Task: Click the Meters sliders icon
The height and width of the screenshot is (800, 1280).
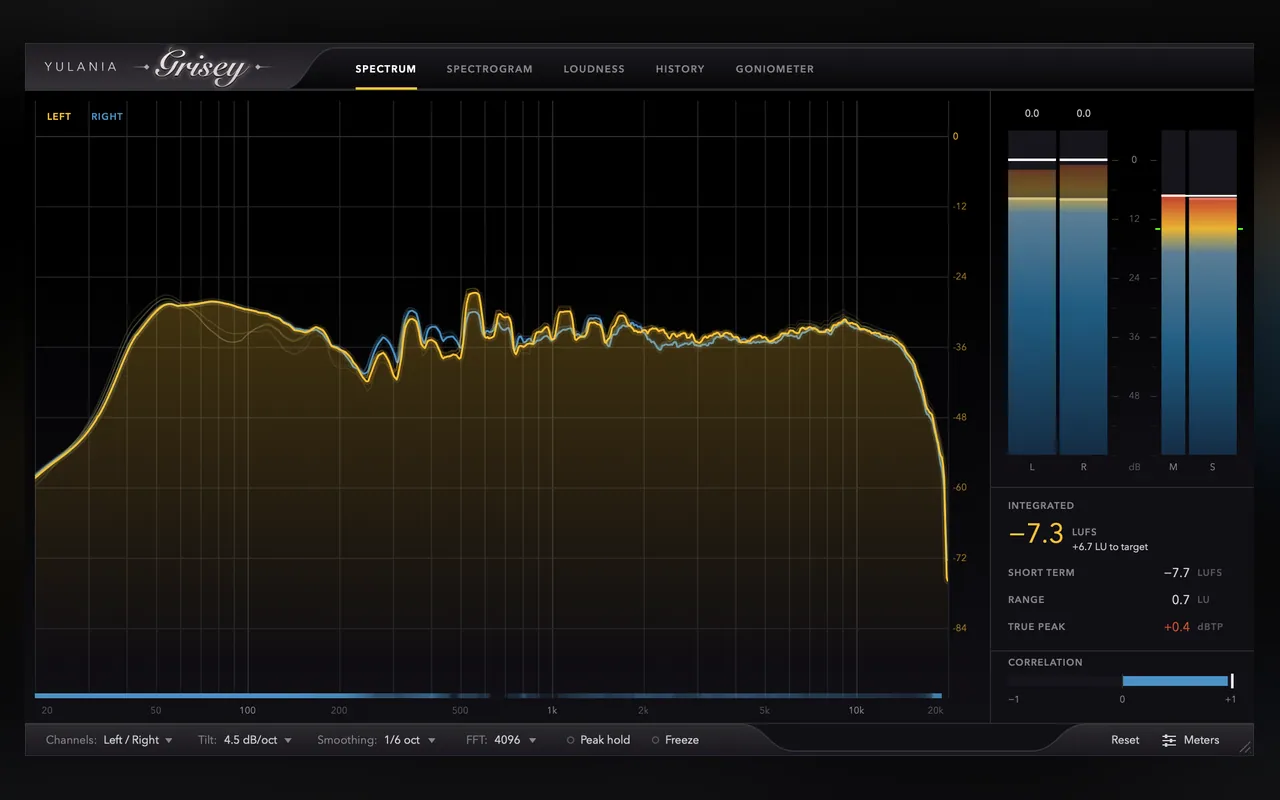Action: [x=1169, y=740]
